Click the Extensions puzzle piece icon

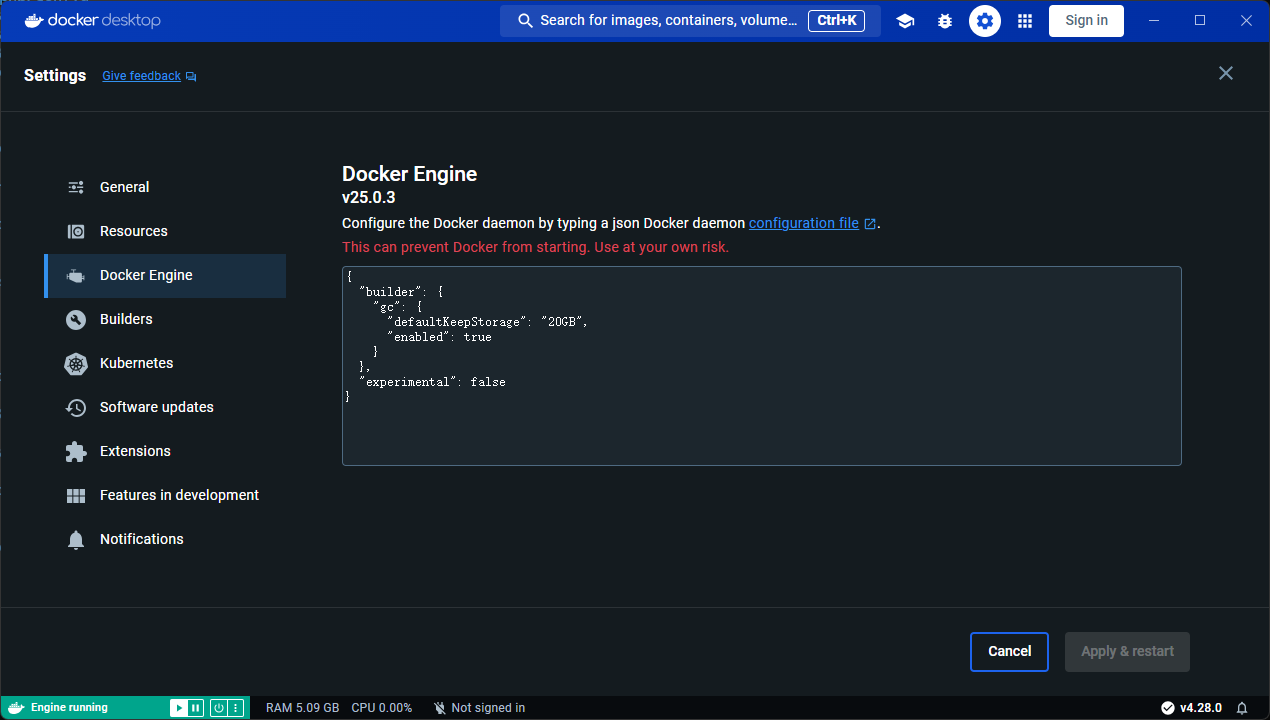pos(76,452)
